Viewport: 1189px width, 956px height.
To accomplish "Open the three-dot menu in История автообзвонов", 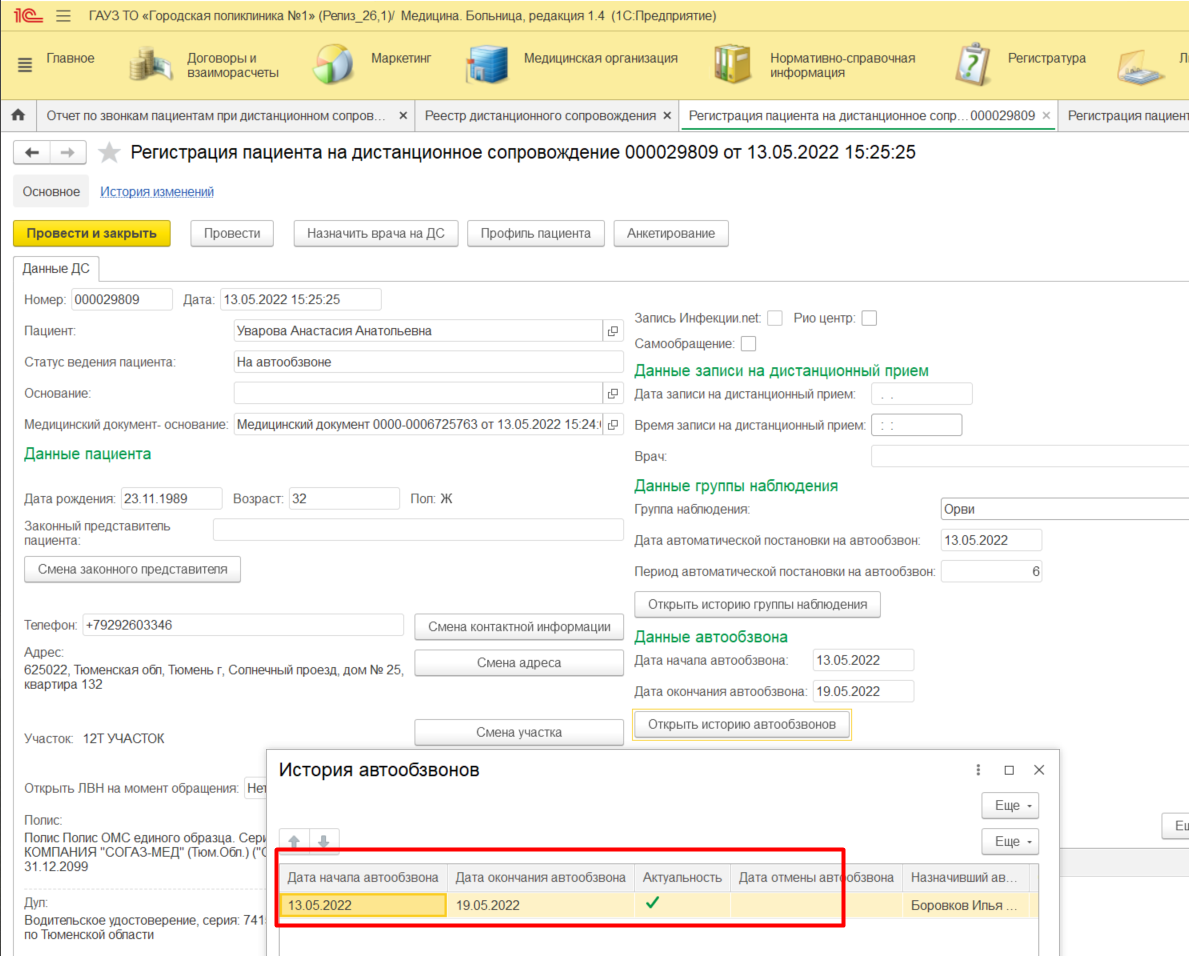I will point(978,770).
